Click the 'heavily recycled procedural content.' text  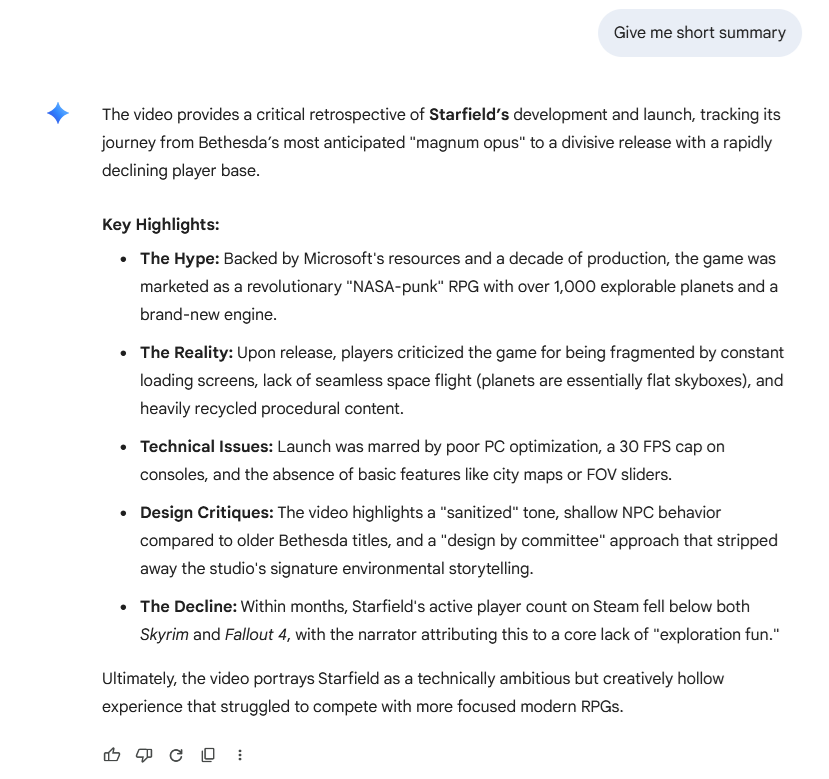pyautogui.click(x=272, y=409)
